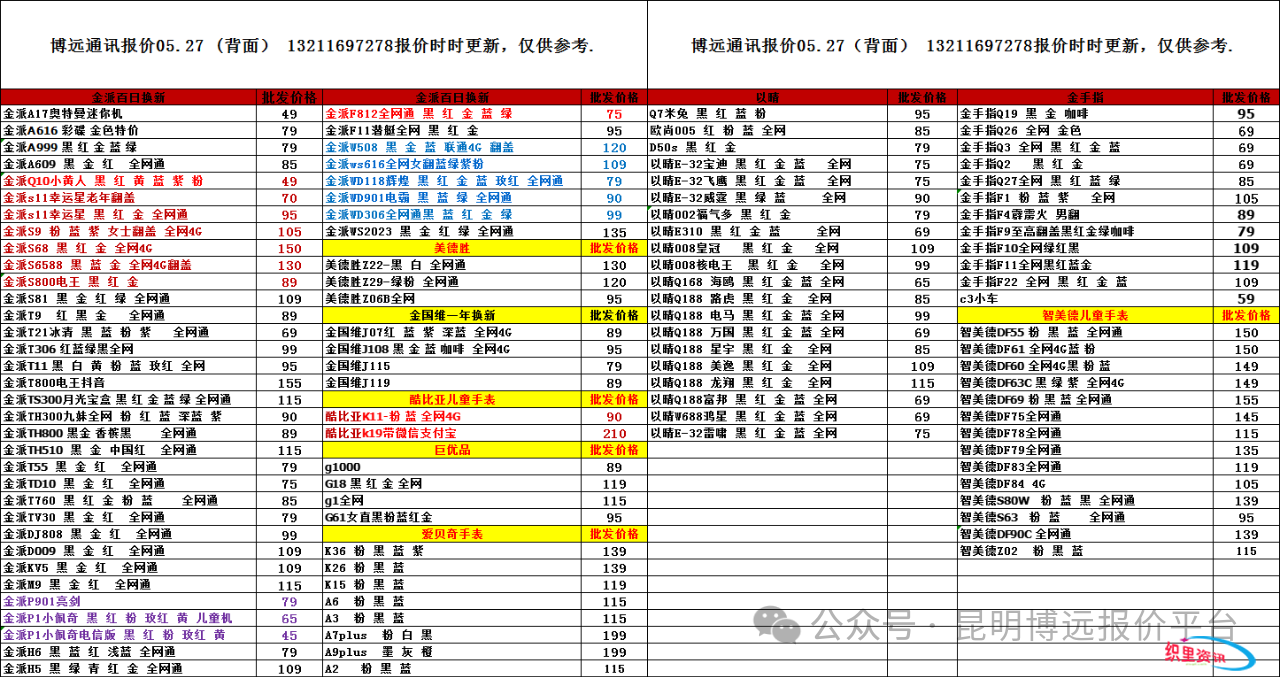This screenshot has height=677, width=1280.
Task: Select the price 210 for 酷比亚k19
Action: coord(614,433)
